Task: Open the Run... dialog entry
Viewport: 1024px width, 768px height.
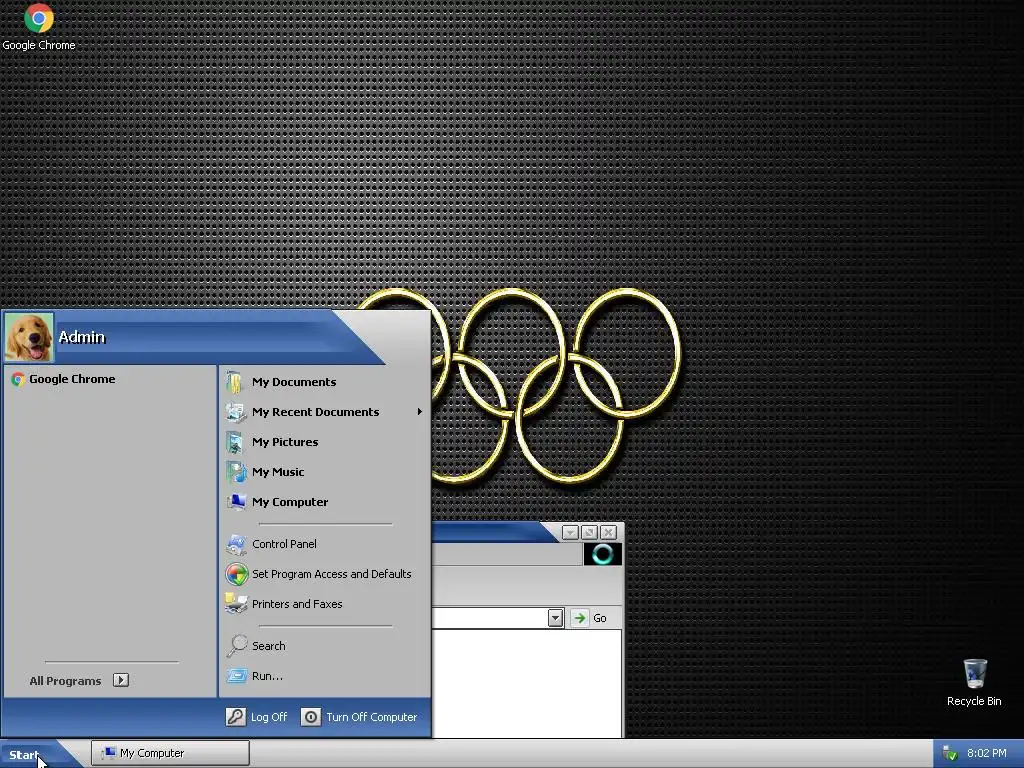Action: coord(325,676)
